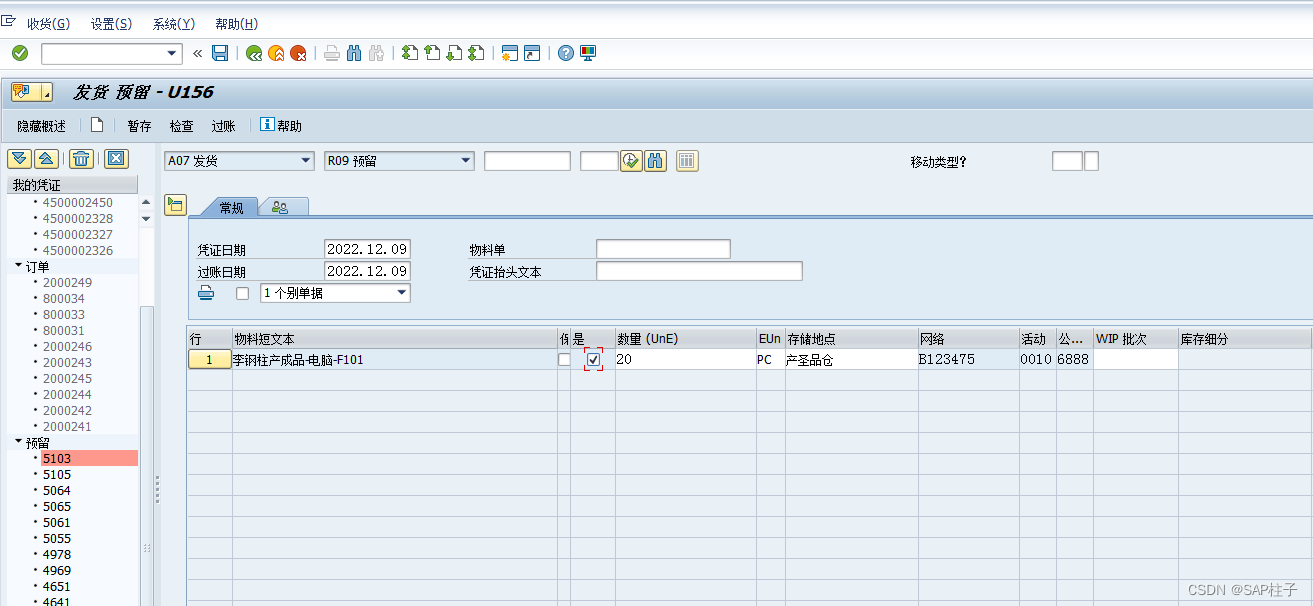The height and width of the screenshot is (606, 1313).
Task: Click the 过账 post button
Action: (223, 126)
